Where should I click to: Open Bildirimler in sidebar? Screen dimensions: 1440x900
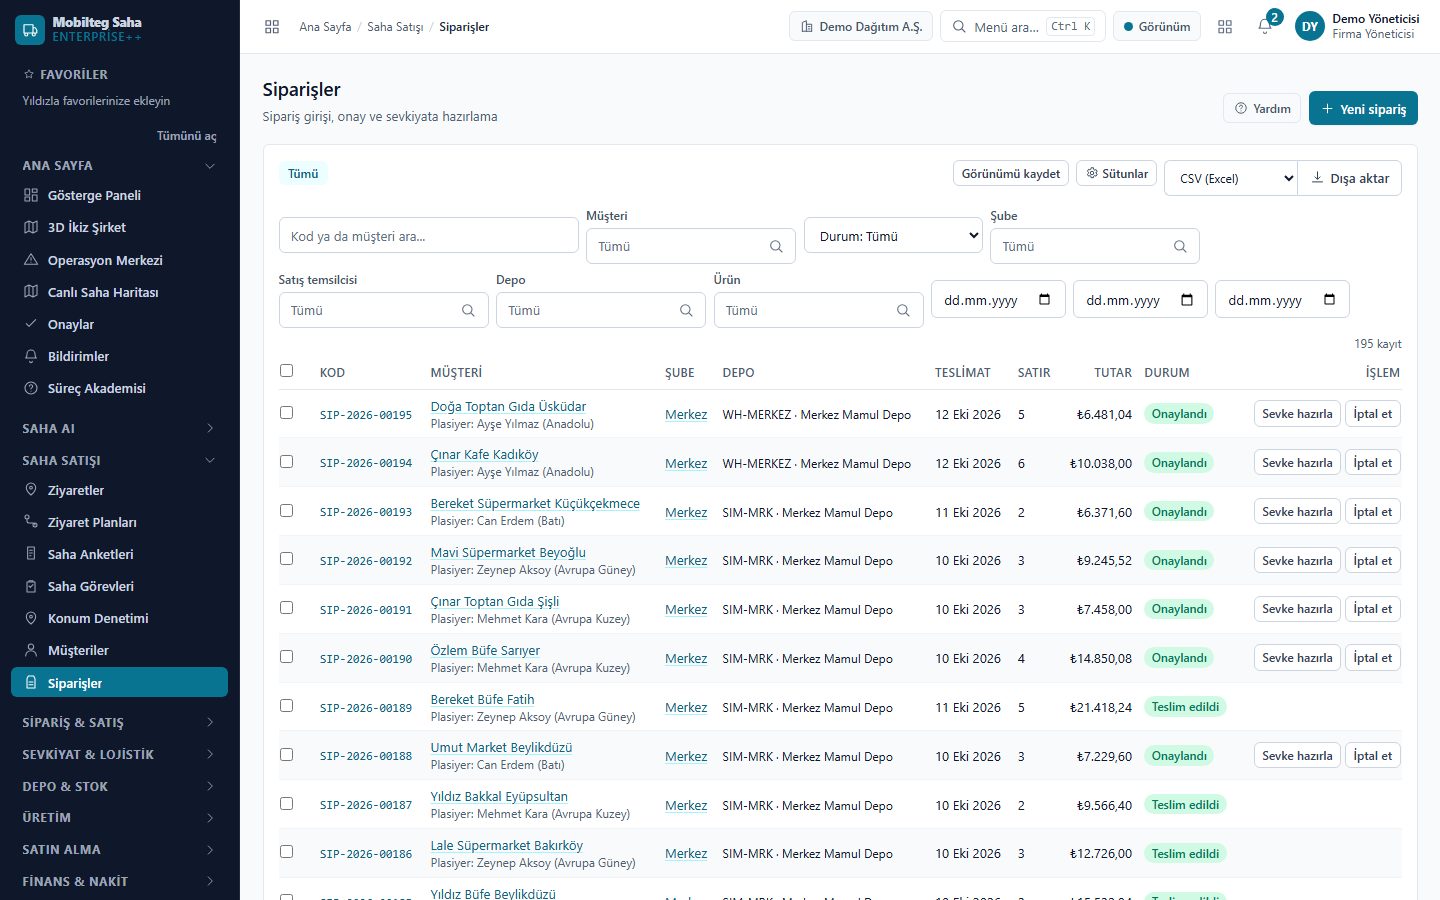pos(119,356)
